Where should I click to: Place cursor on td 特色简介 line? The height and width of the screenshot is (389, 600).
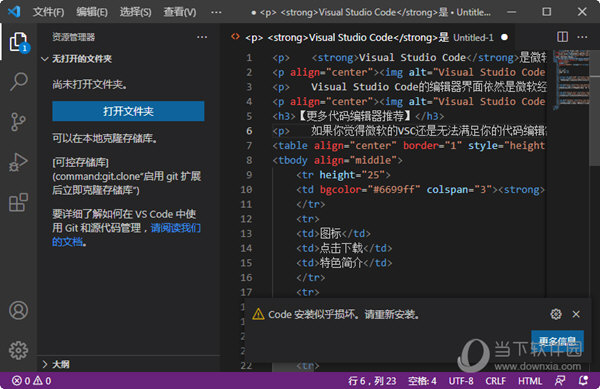pos(344,263)
